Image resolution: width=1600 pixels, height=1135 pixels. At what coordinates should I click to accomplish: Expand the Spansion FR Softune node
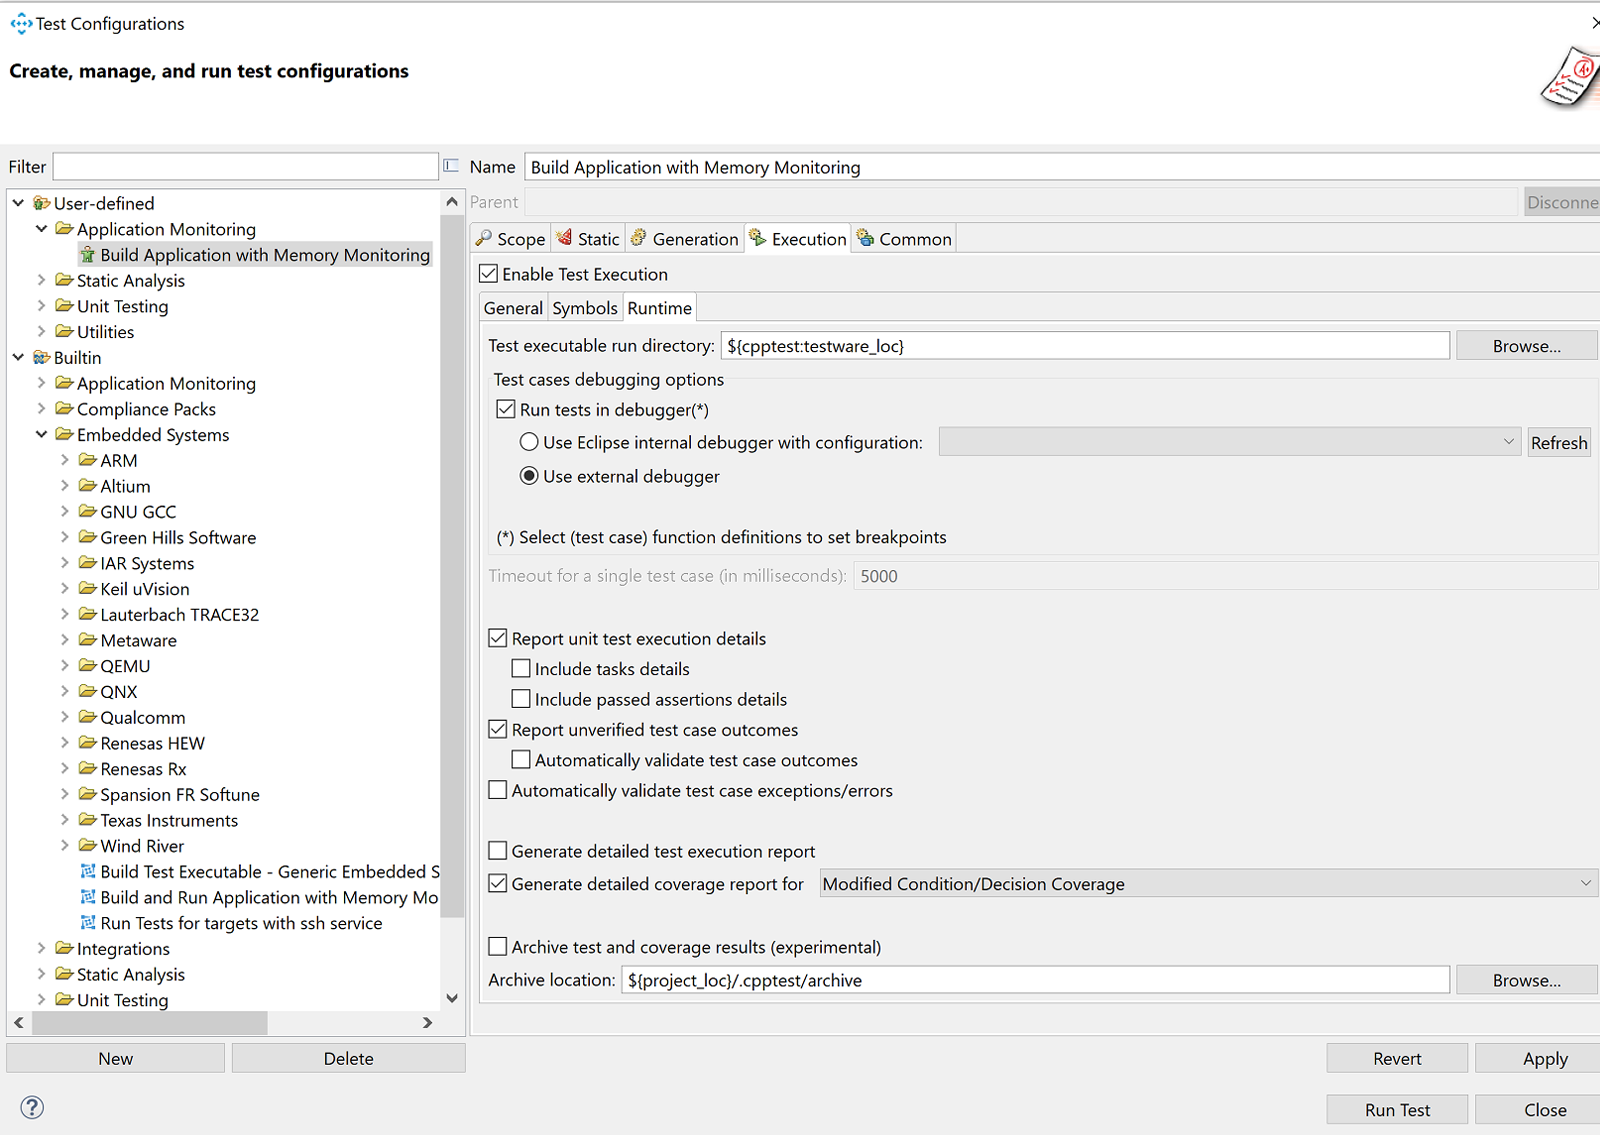pos(64,794)
